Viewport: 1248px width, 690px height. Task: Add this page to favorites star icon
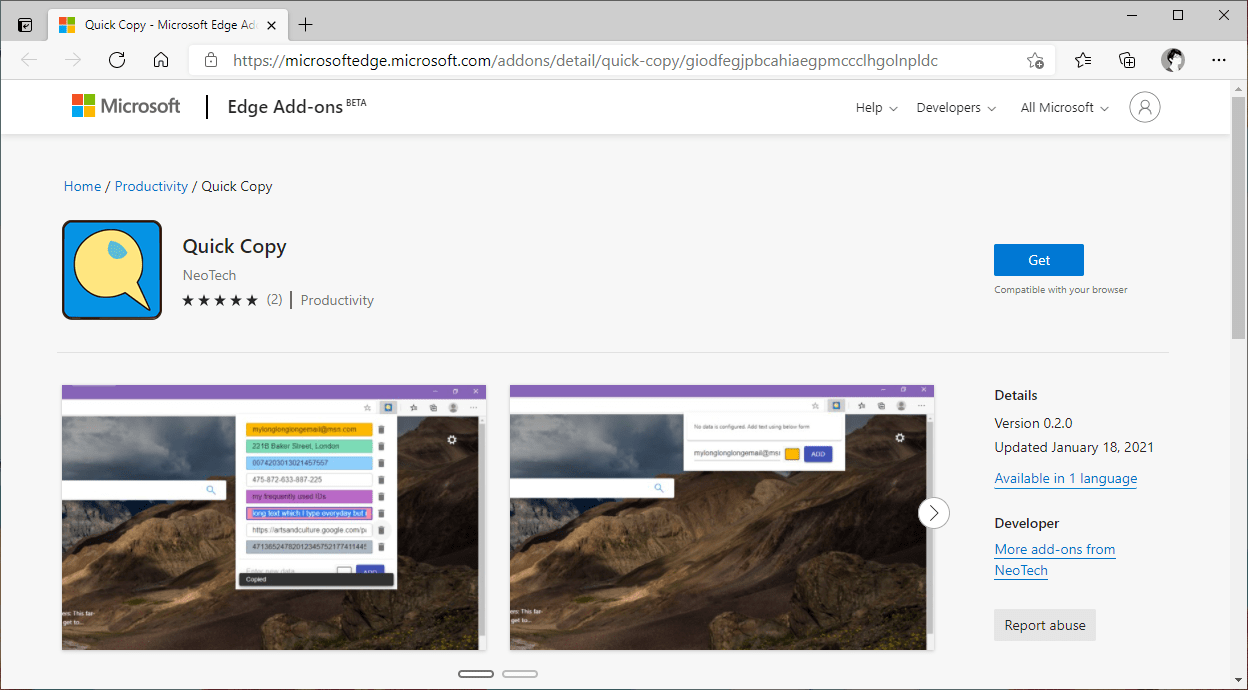(x=1035, y=60)
